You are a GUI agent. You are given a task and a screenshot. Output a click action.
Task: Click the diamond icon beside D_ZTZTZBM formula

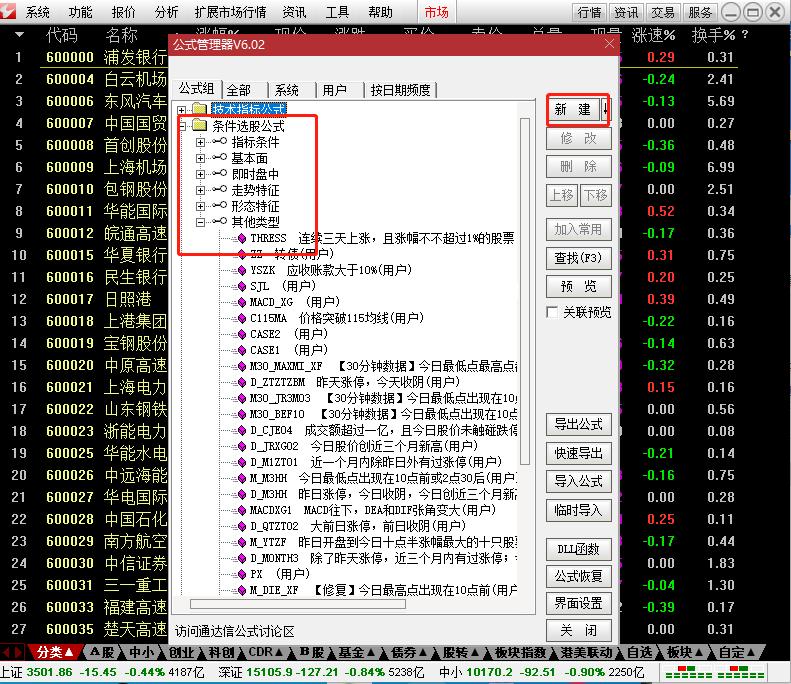[242, 382]
